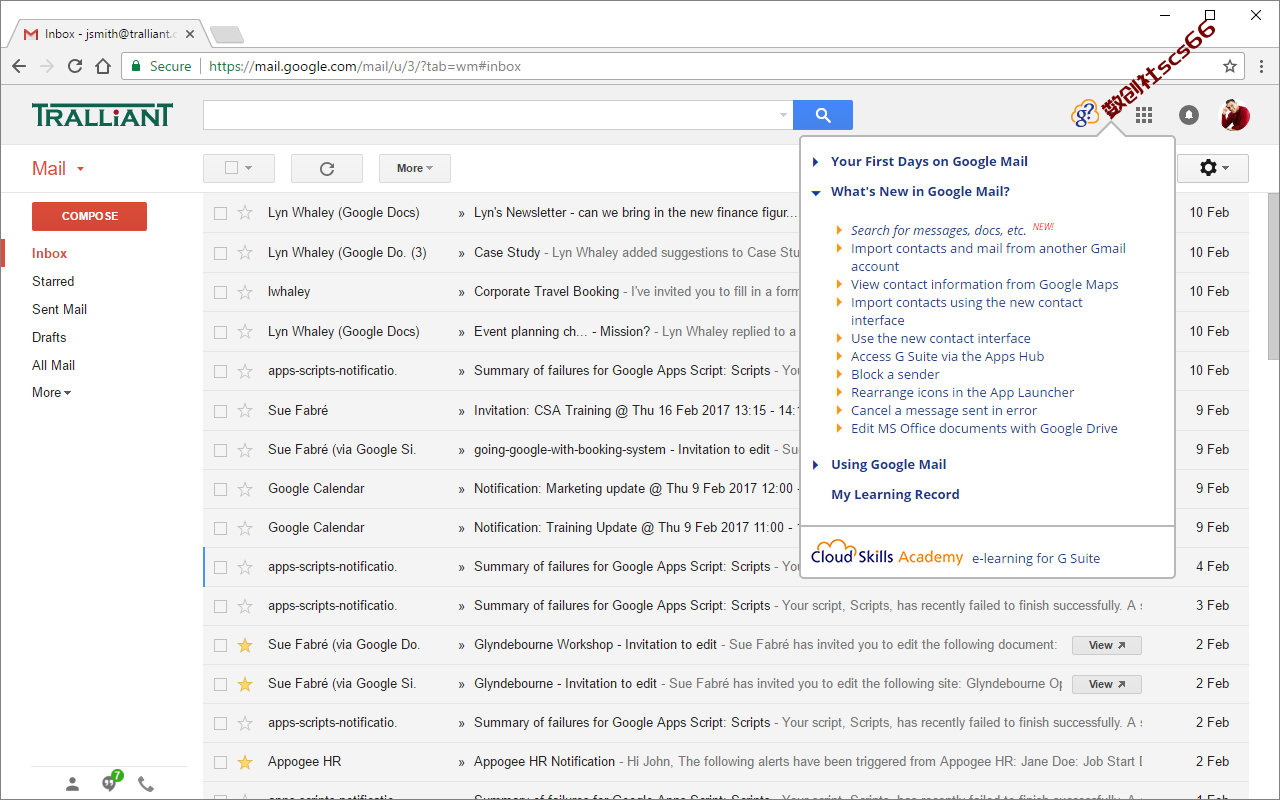Viewport: 1280px width, 800px height.
Task: Click the browser address bar URL
Action: click(365, 66)
